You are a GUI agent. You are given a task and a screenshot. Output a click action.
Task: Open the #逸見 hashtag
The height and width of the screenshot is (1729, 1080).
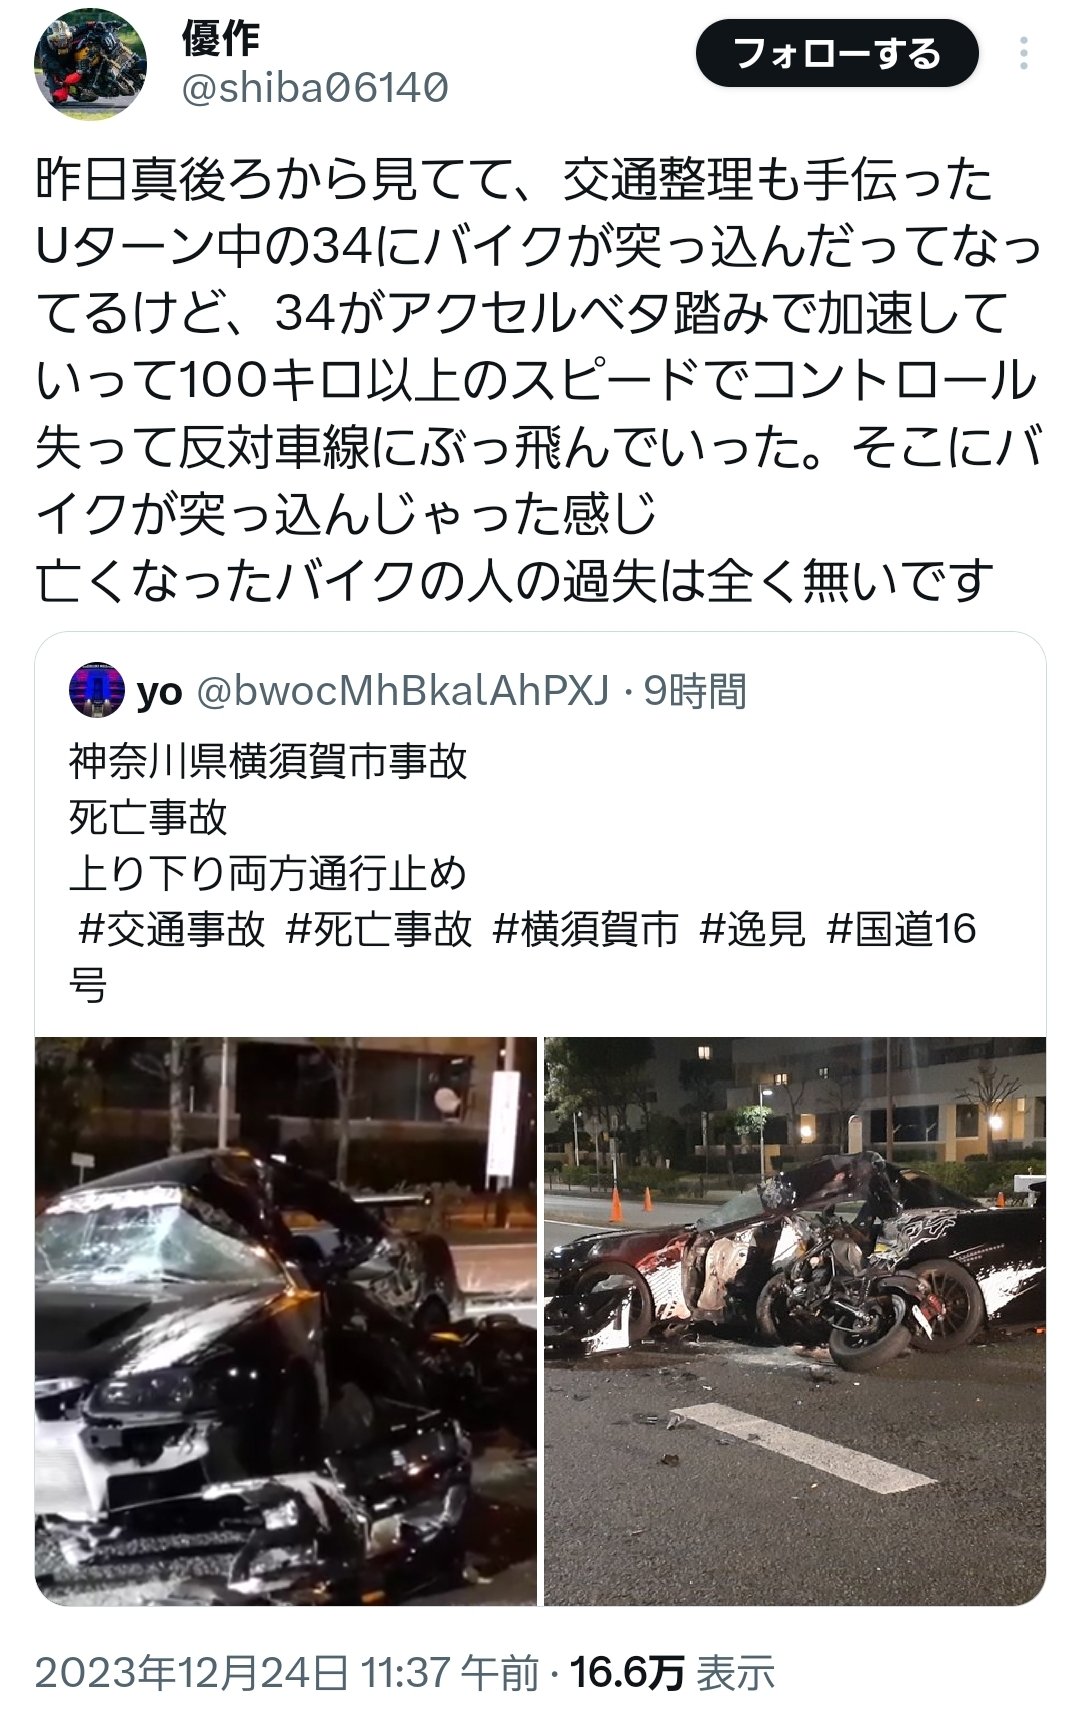752,929
